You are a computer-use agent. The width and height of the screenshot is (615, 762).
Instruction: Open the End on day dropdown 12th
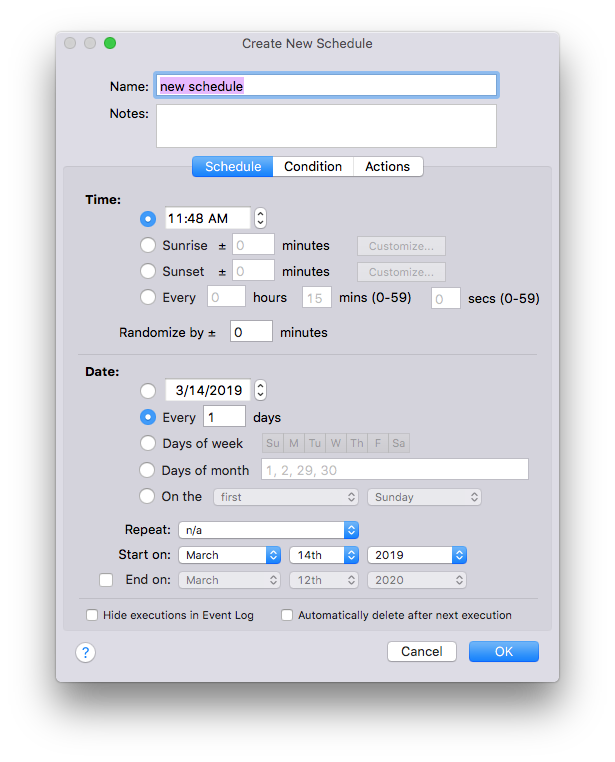coord(324,580)
